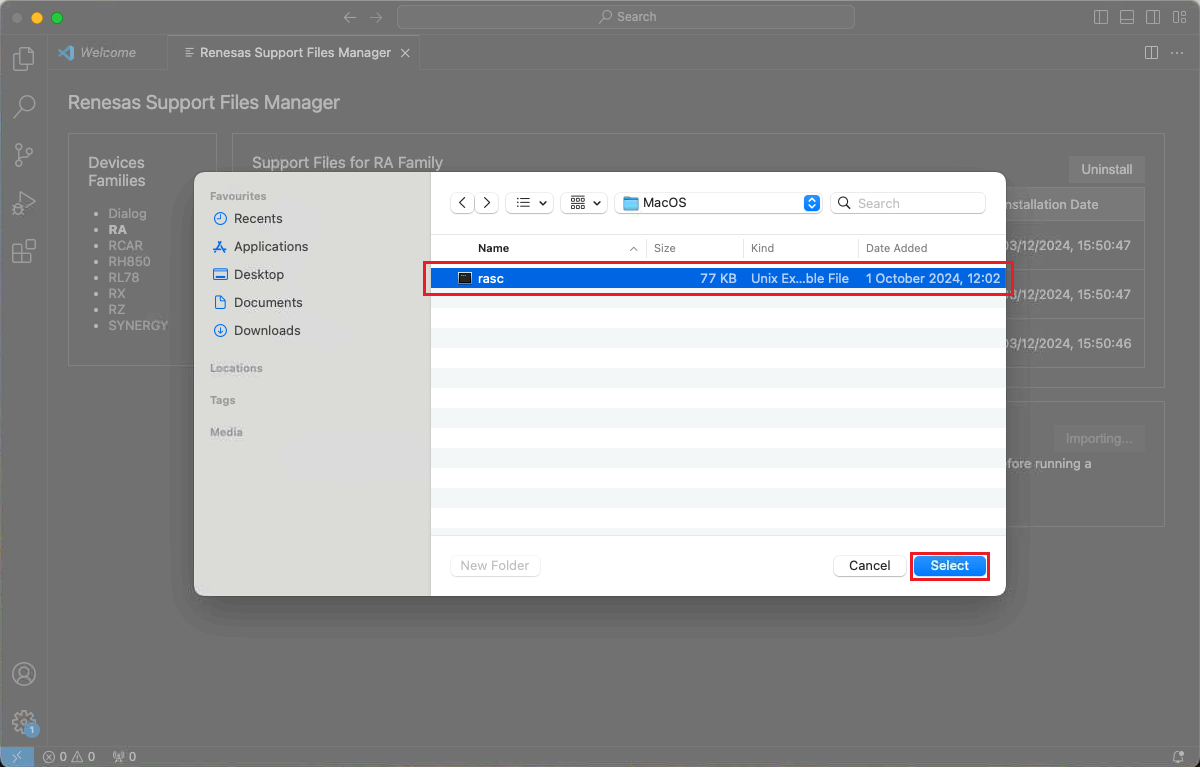Select Dialog device family
The height and width of the screenshot is (767, 1200).
(127, 213)
